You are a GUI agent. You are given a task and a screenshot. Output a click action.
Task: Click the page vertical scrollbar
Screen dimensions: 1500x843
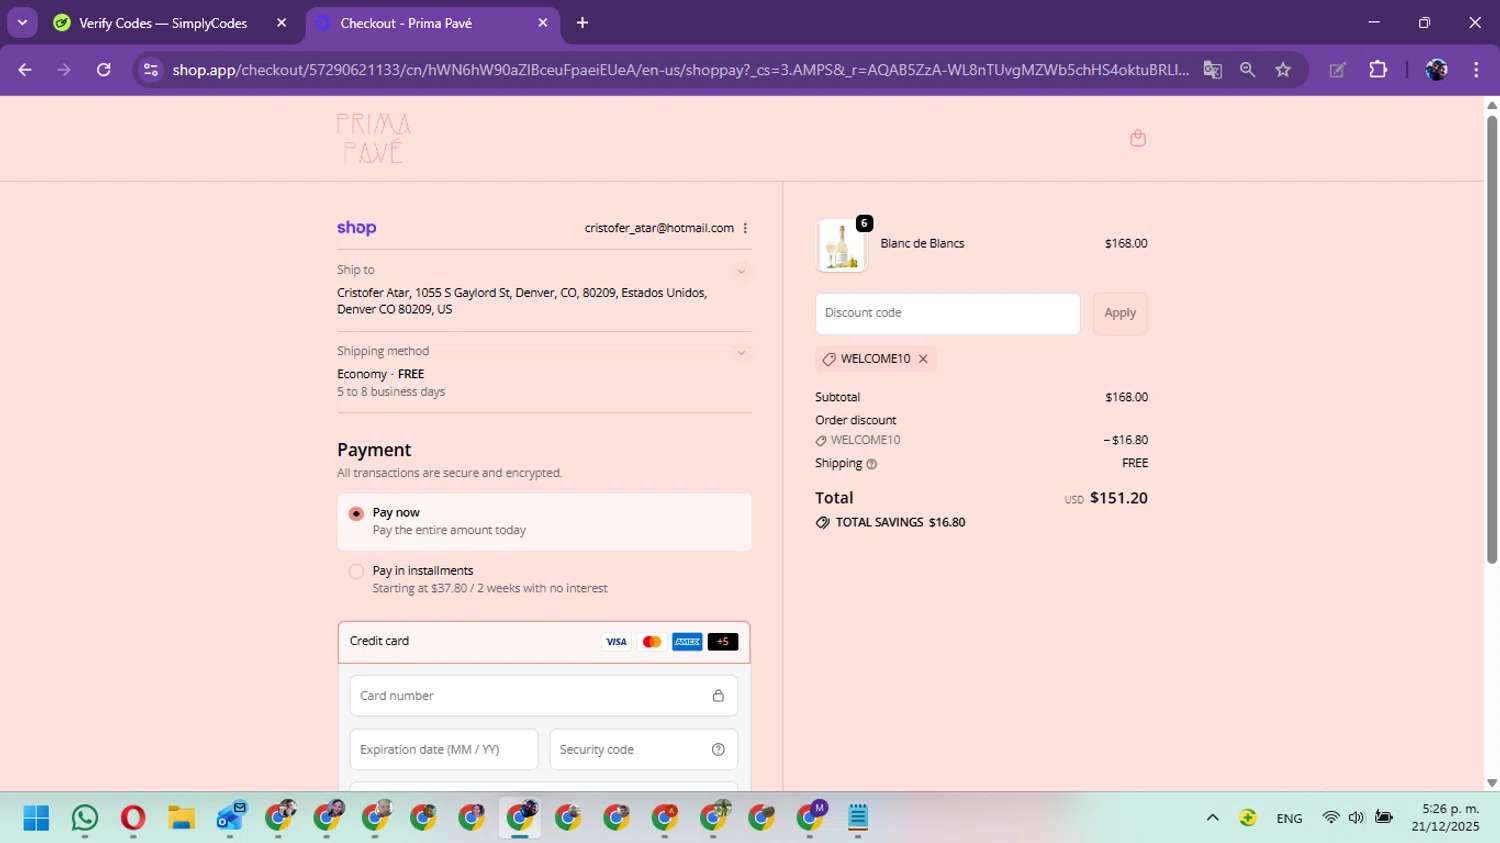point(1492,340)
